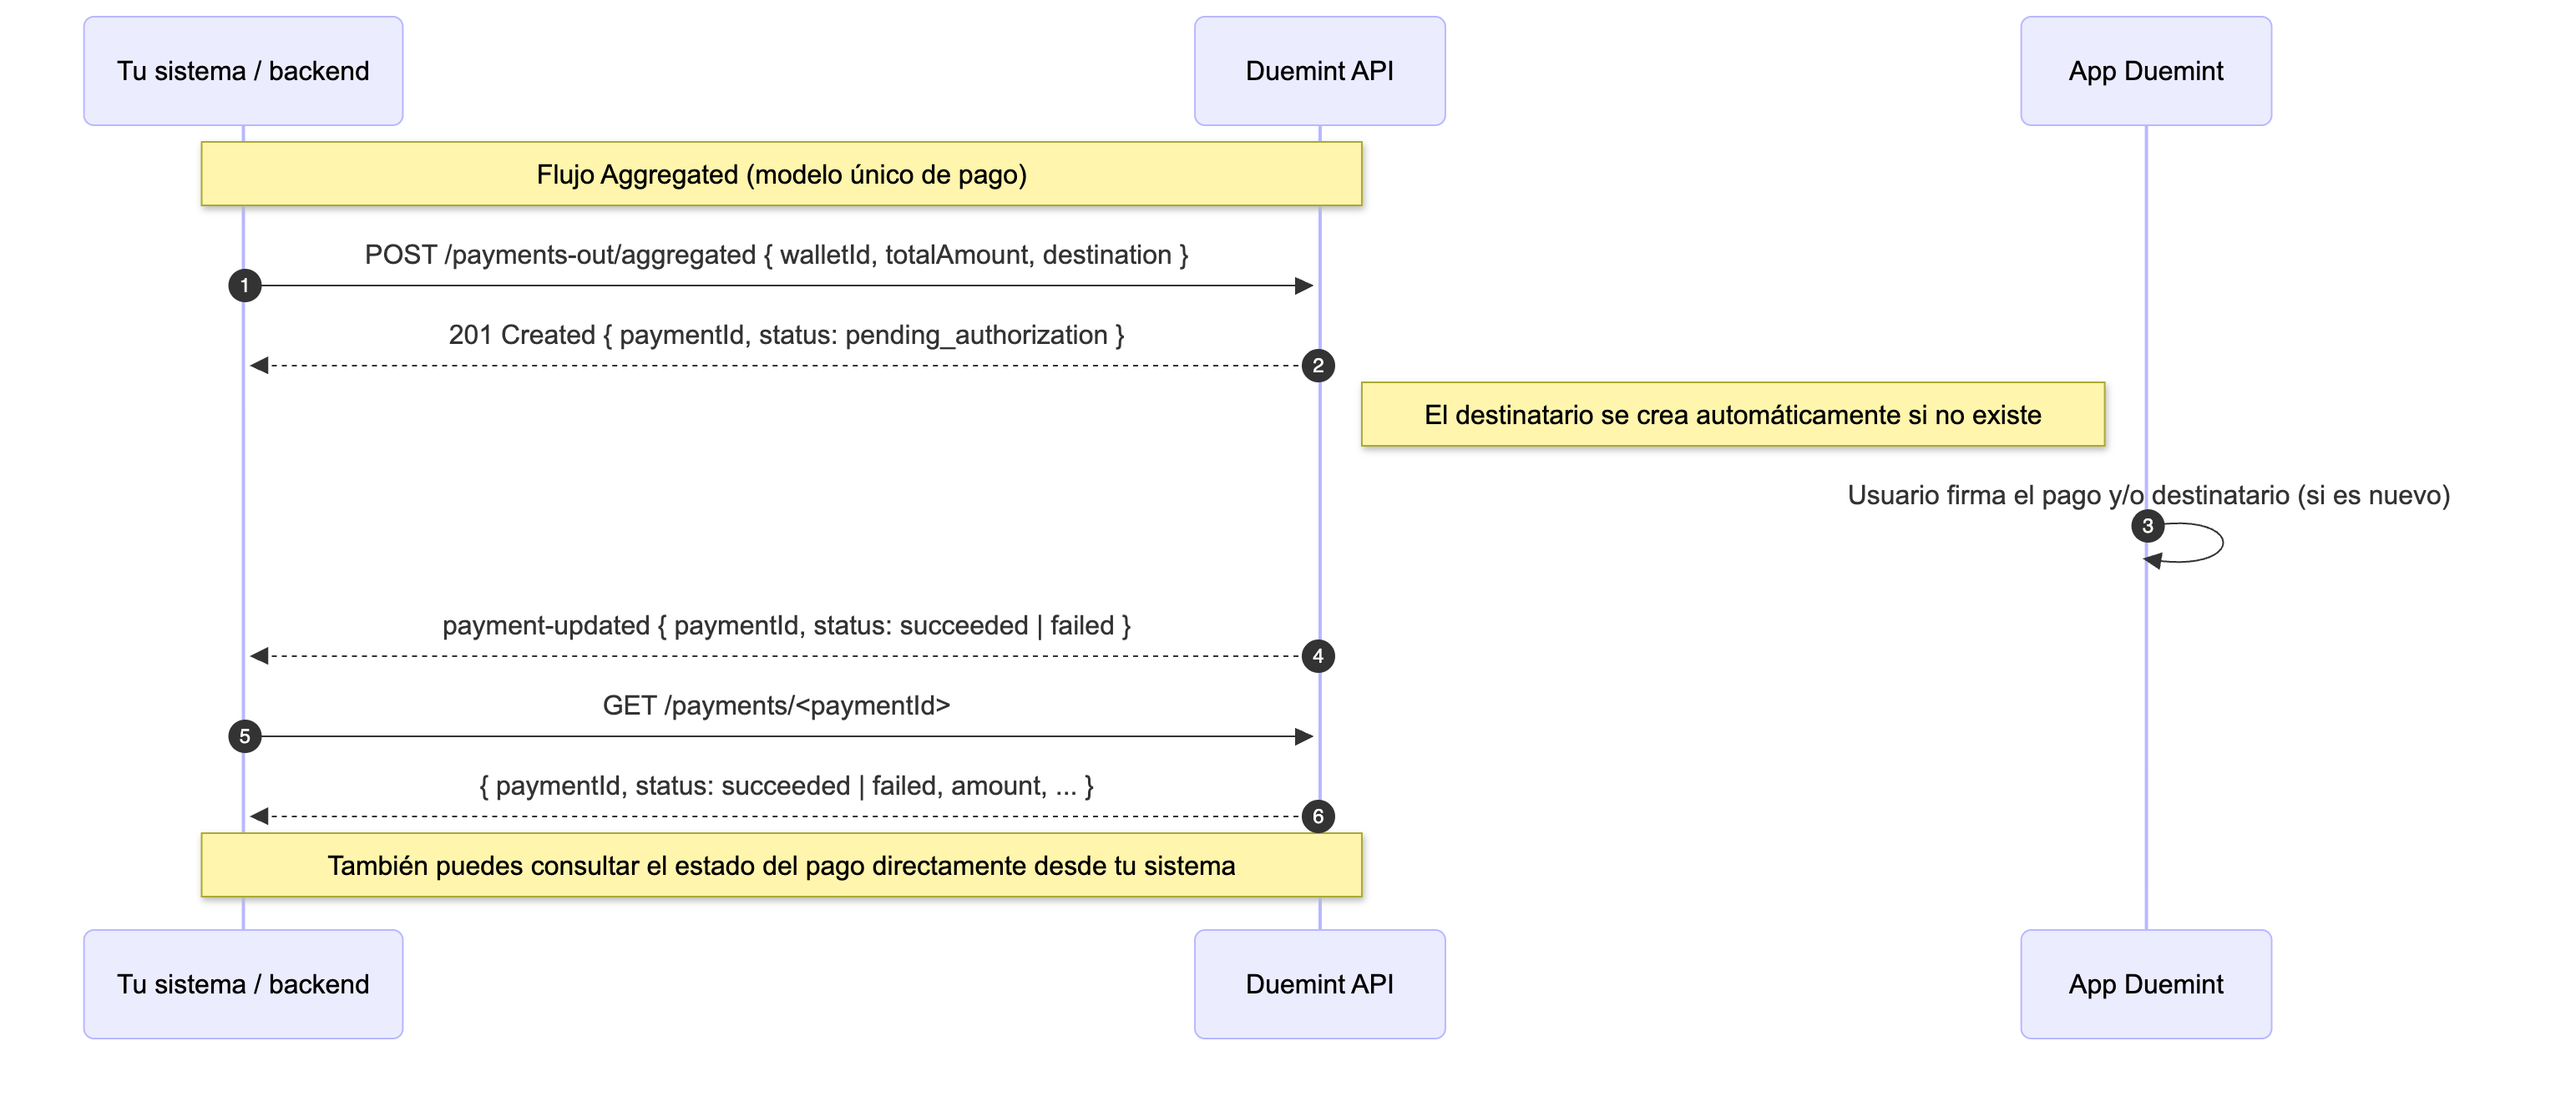Select top "Tu sistema / backend" participant box
Screen dimensions: 2576x1107
point(243,71)
